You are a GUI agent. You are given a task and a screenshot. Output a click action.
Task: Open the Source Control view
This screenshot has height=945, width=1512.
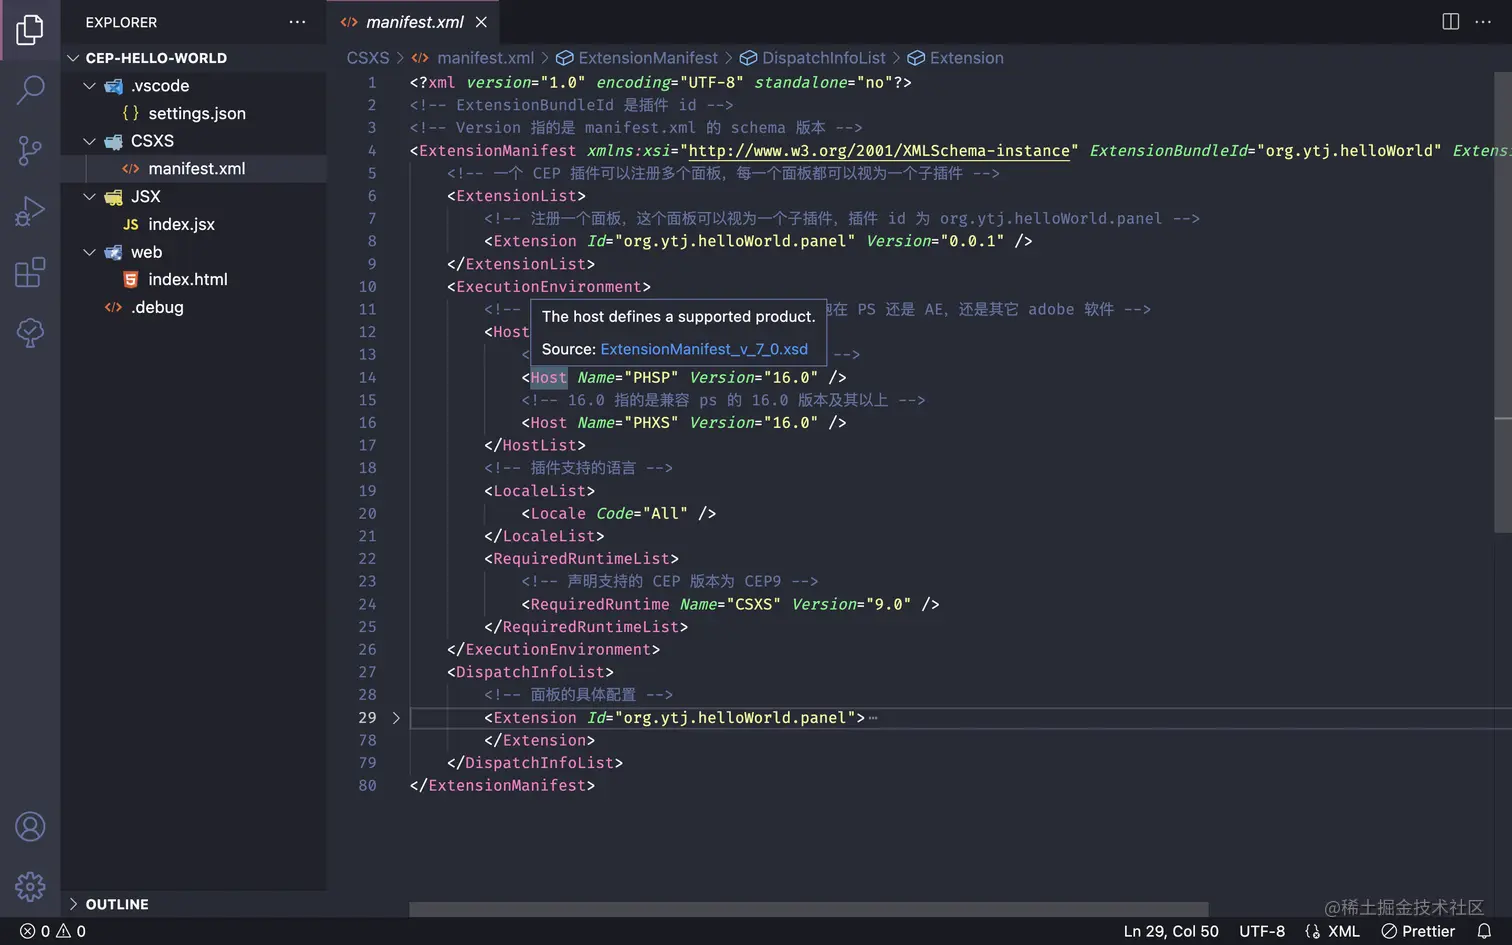(30, 150)
